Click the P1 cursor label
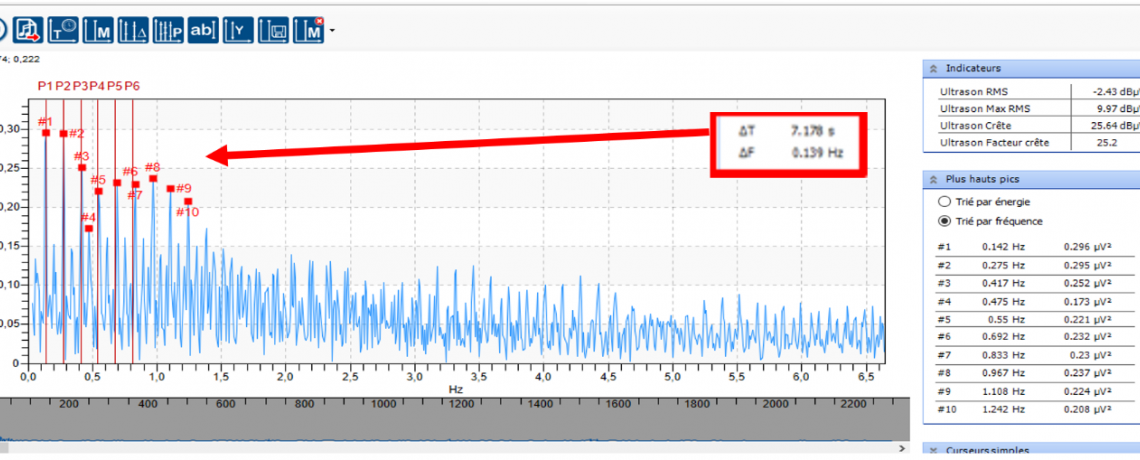This screenshot has width=1140, height=460. click(45, 86)
